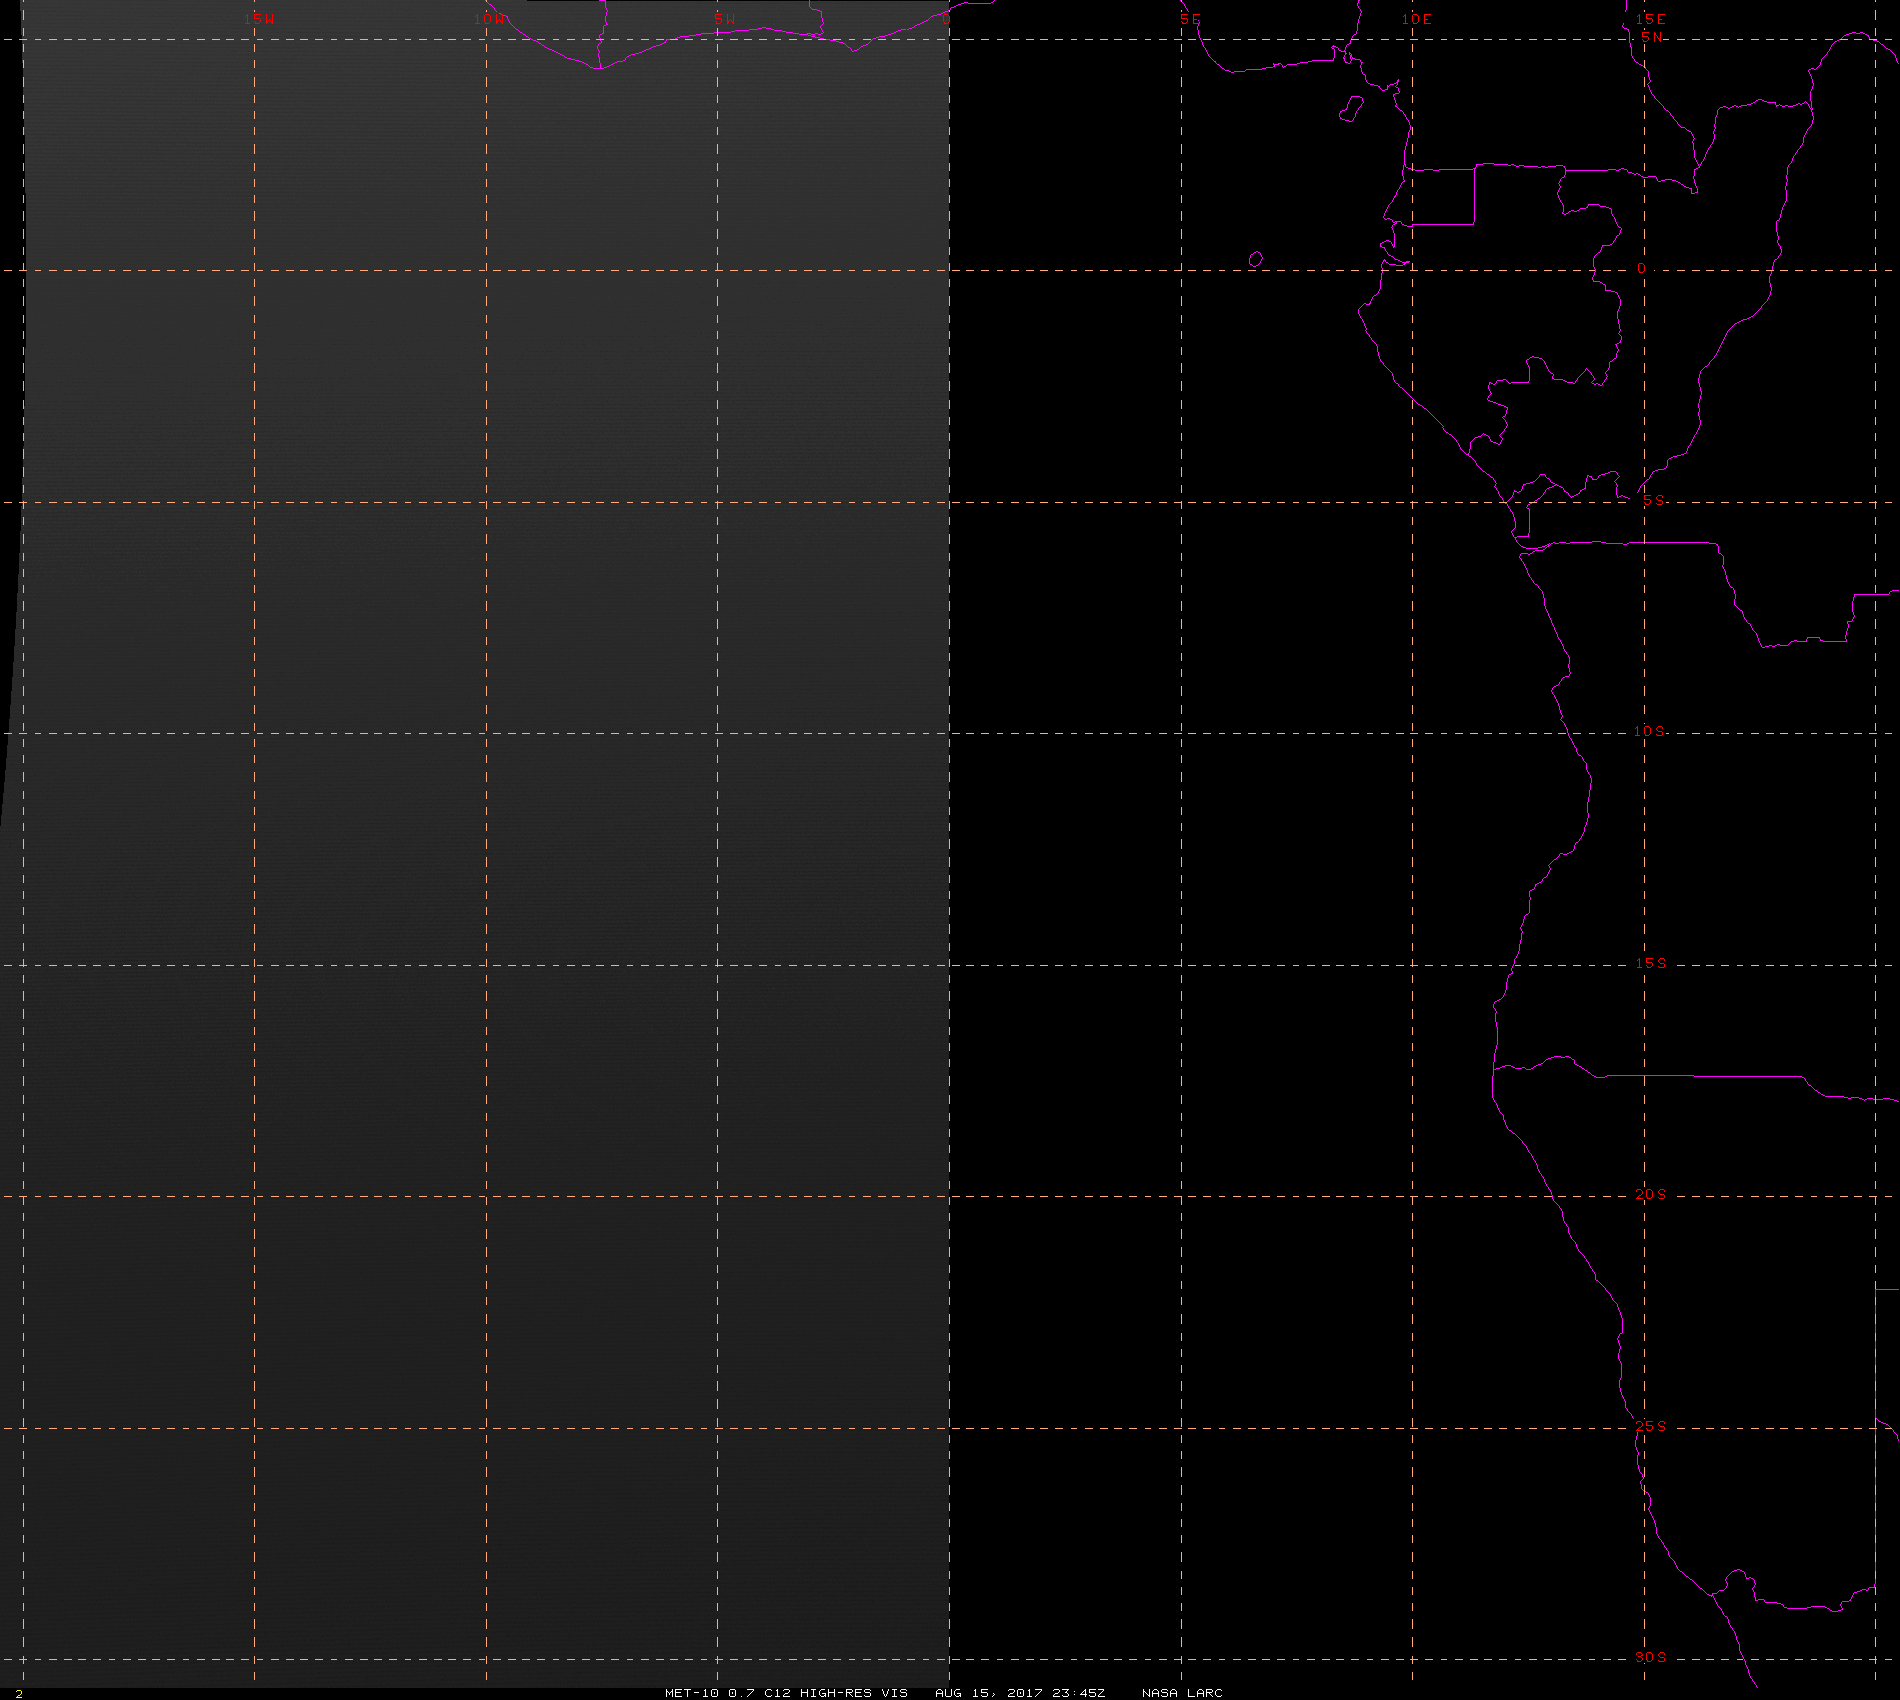Click the 'NASA LARC' credit text
Image resolution: width=1900 pixels, height=1700 pixels.
1182,1692
